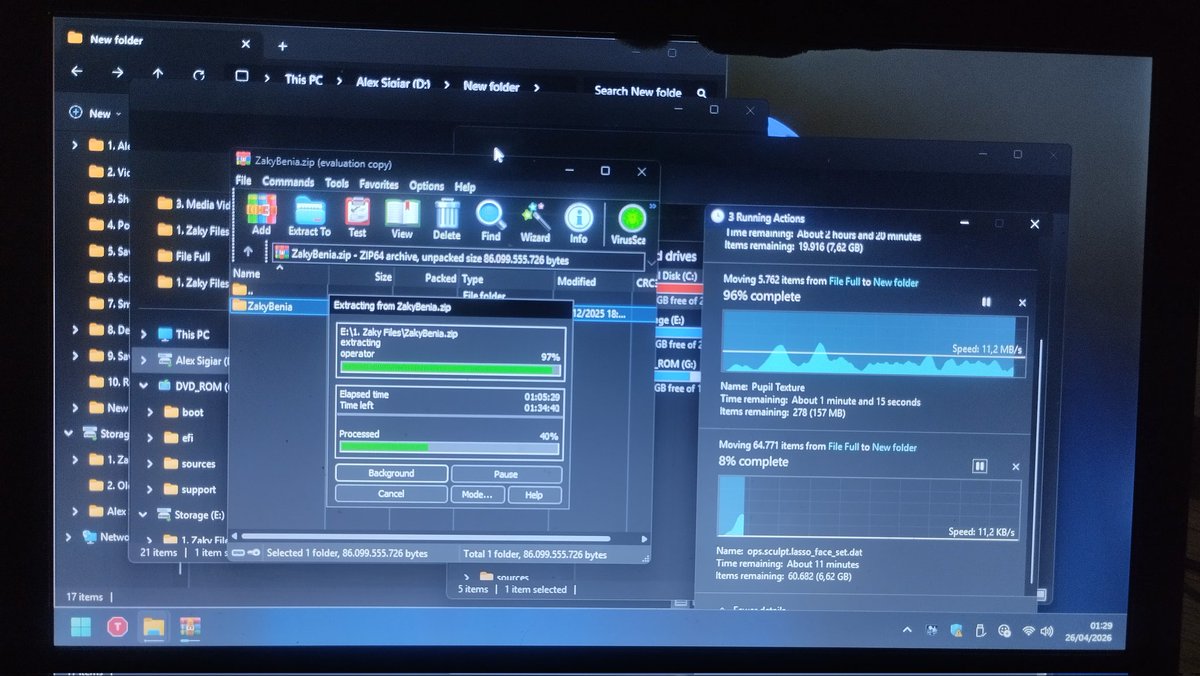
Task: Expand the efi folder node
Action: [150, 438]
